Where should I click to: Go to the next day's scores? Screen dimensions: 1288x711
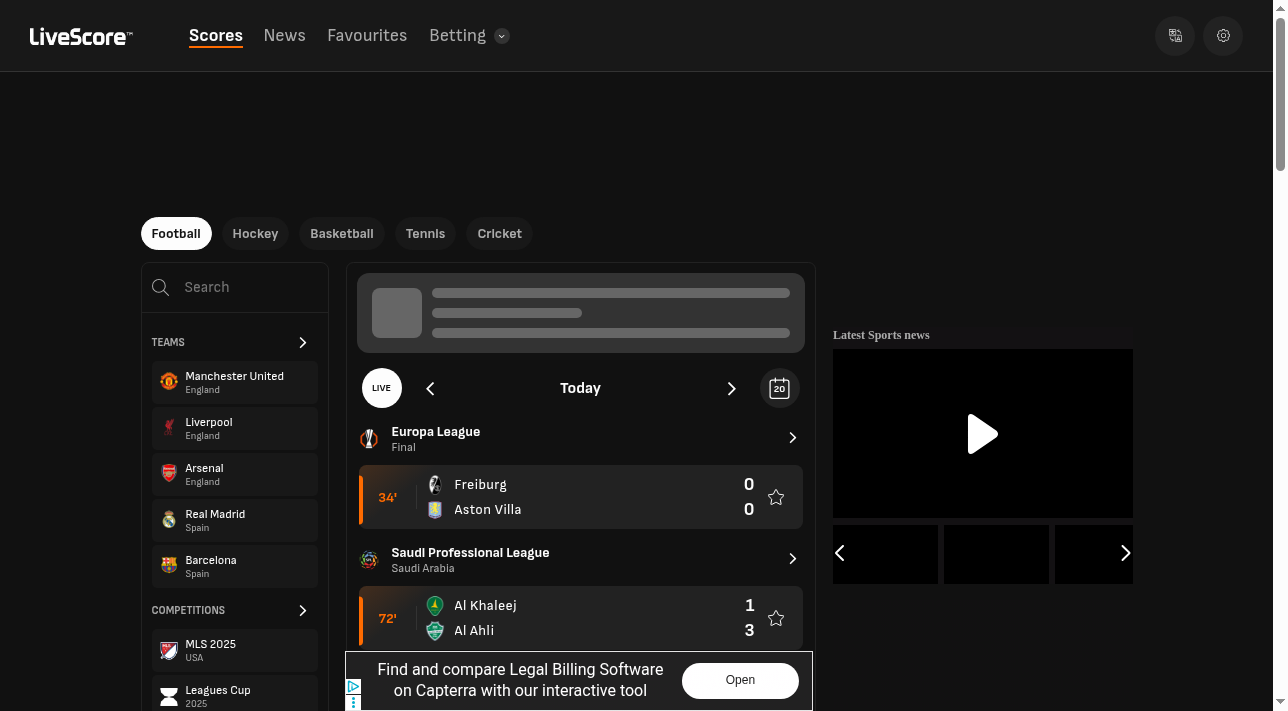(x=731, y=388)
